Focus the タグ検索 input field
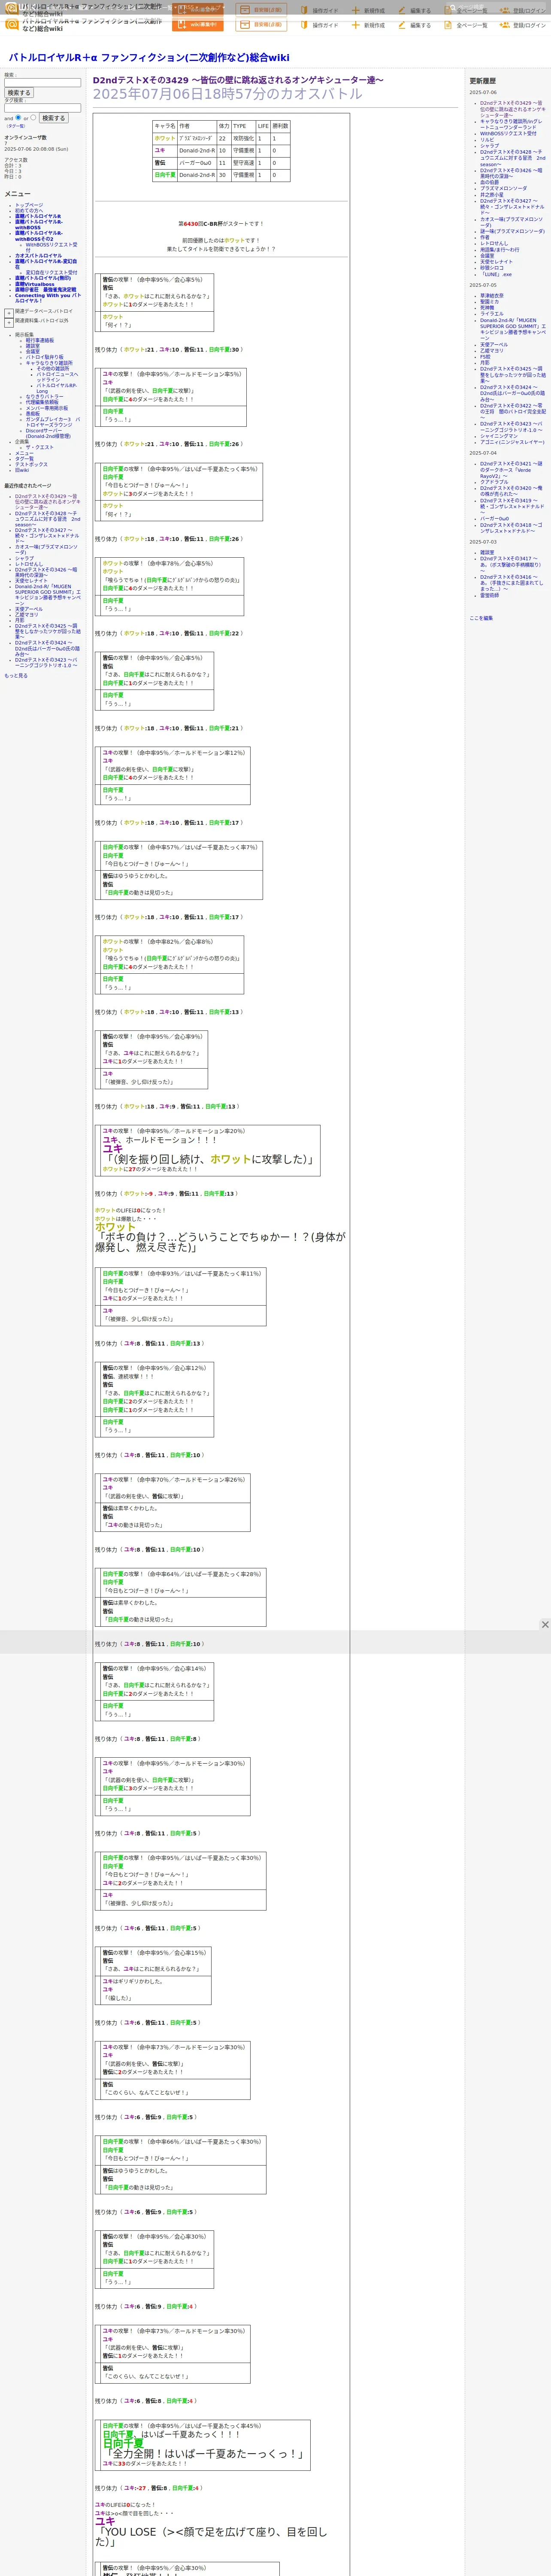The width and height of the screenshot is (551, 2576). [x=42, y=108]
